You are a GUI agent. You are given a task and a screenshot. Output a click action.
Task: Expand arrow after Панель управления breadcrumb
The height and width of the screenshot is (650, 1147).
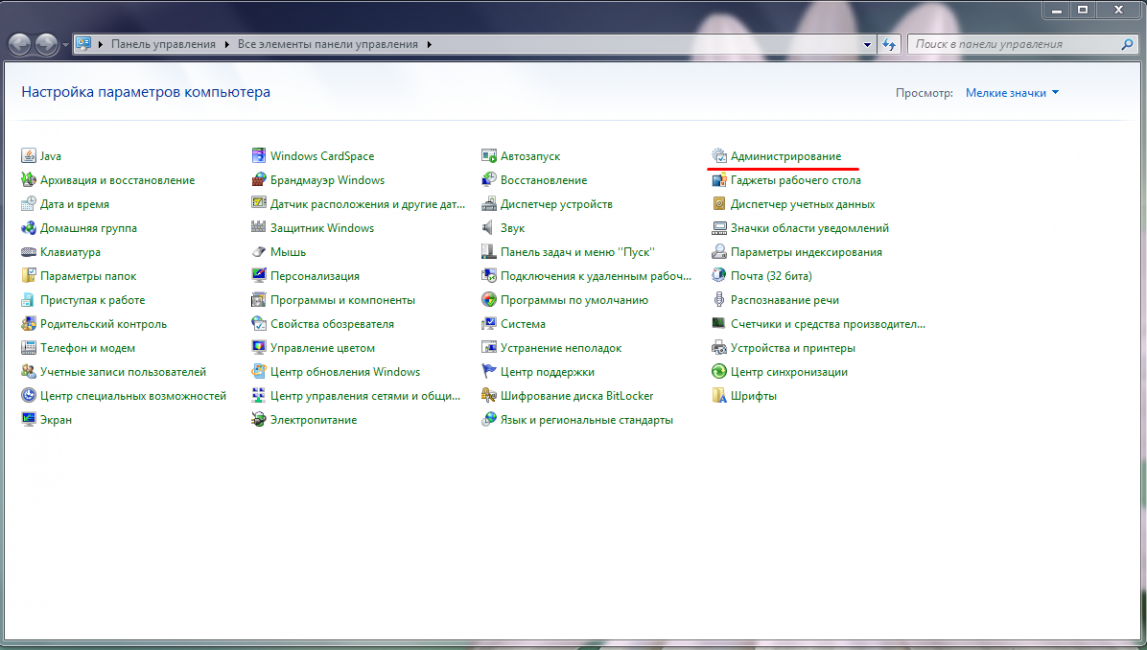click(x=227, y=45)
